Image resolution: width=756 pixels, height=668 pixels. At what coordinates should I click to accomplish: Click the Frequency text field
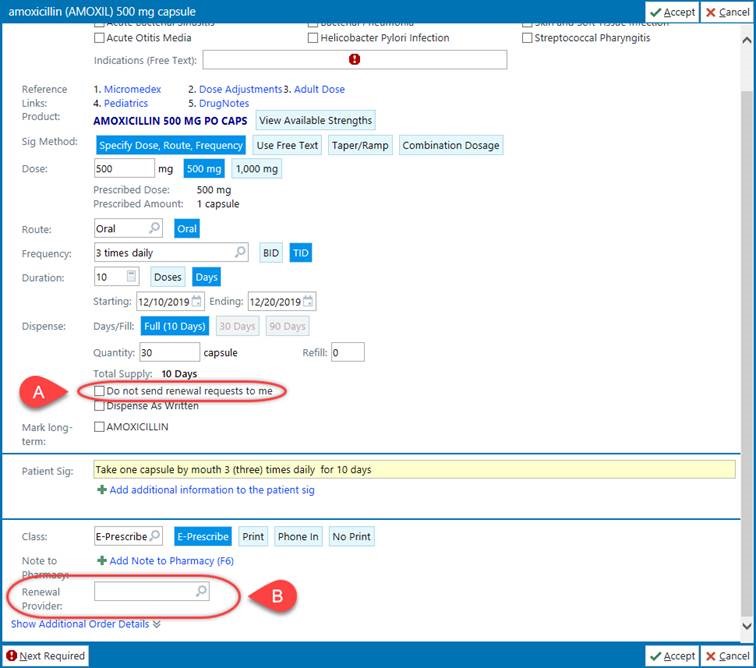[171, 252]
